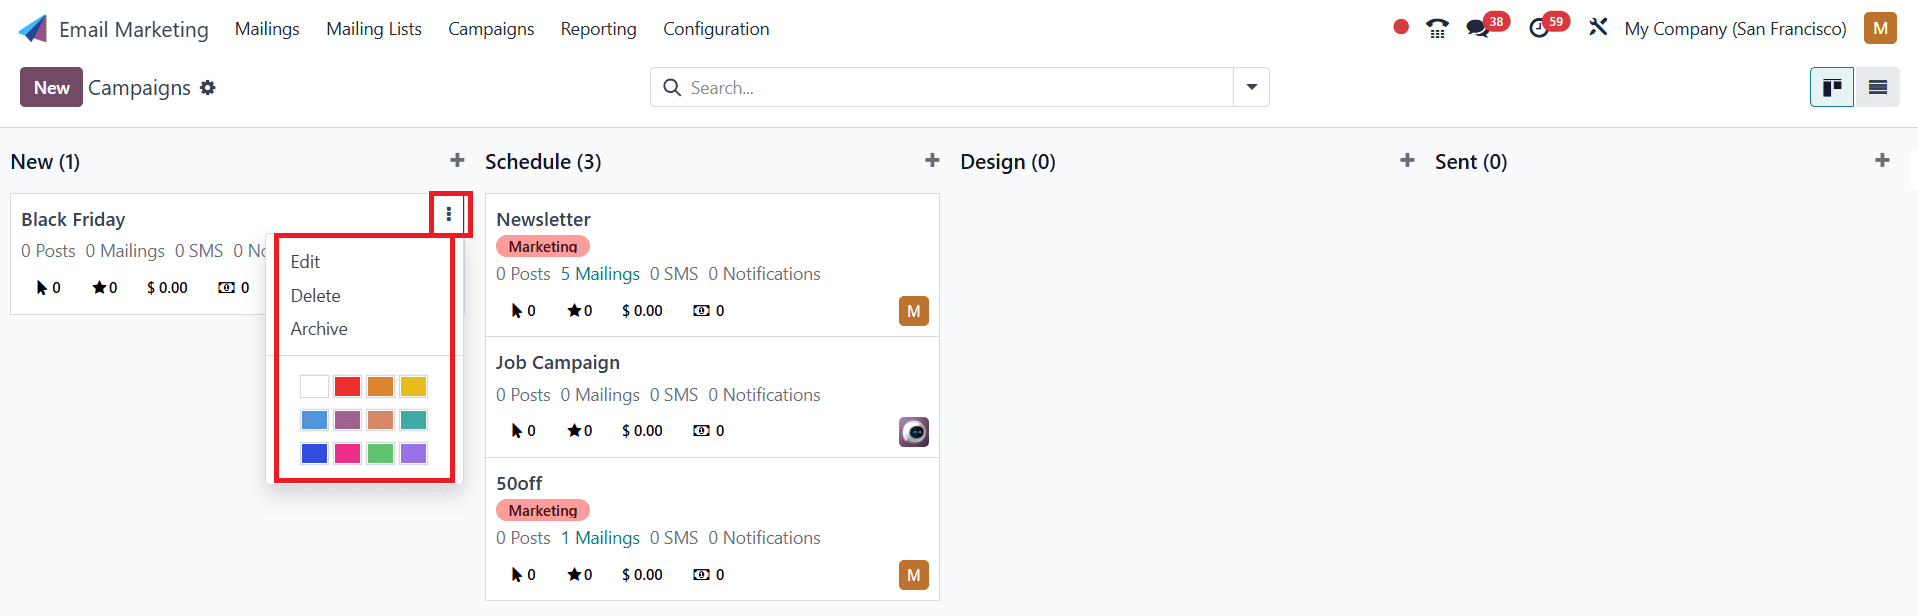Open the 50off campaign card title
This screenshot has height=616, width=1918.
pyautogui.click(x=519, y=484)
